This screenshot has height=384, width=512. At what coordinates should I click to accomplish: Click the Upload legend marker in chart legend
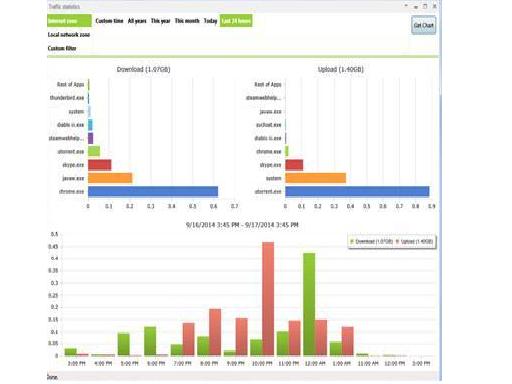pos(397,241)
